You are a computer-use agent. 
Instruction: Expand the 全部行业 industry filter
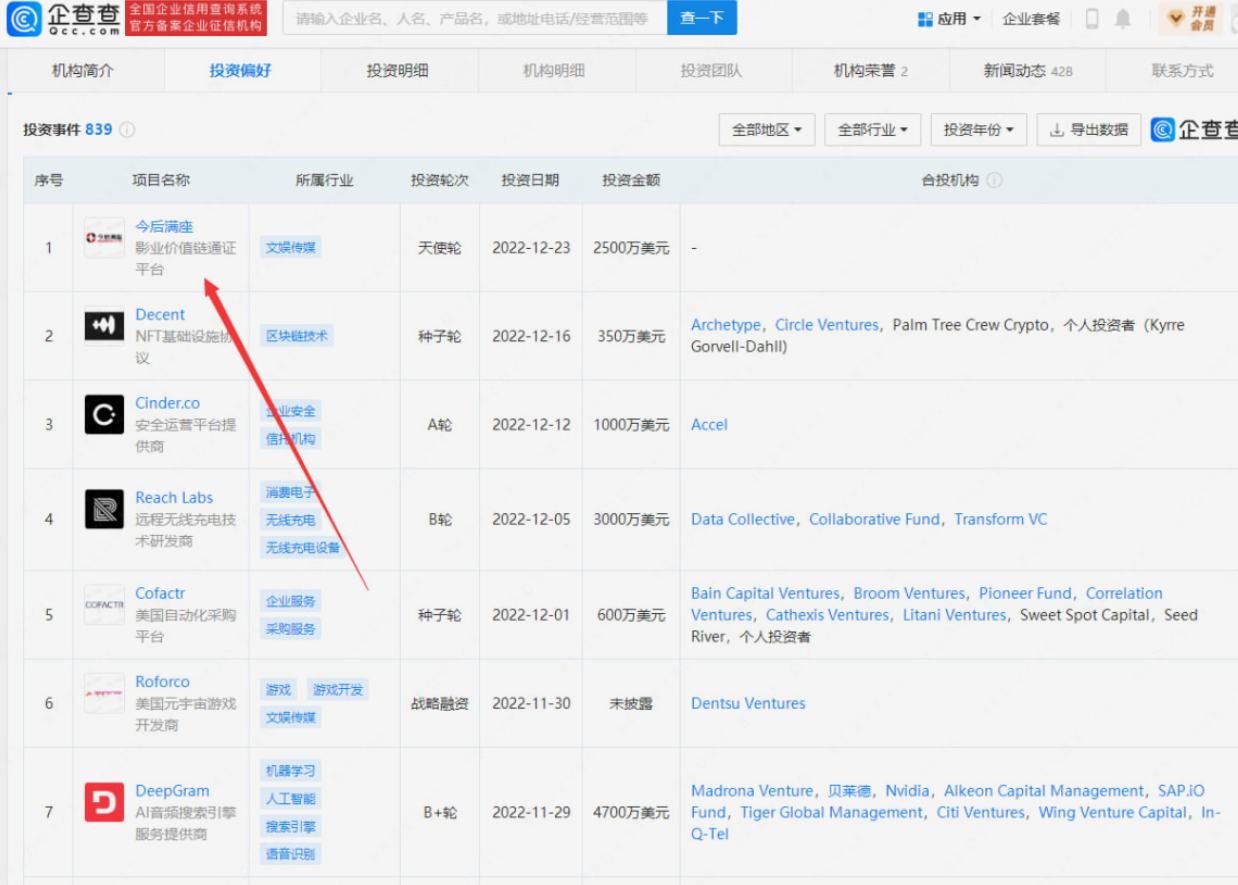pyautogui.click(x=872, y=130)
